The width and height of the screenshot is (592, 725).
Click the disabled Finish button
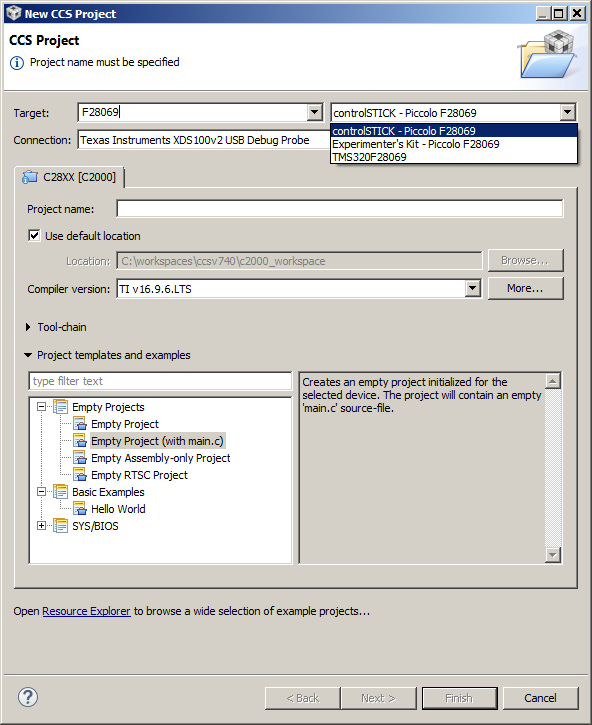(459, 698)
